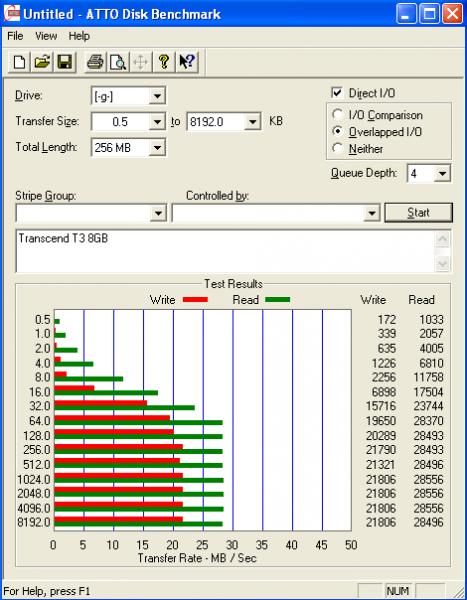Click the Start benchmark button
The image size is (467, 600).
[x=418, y=213]
